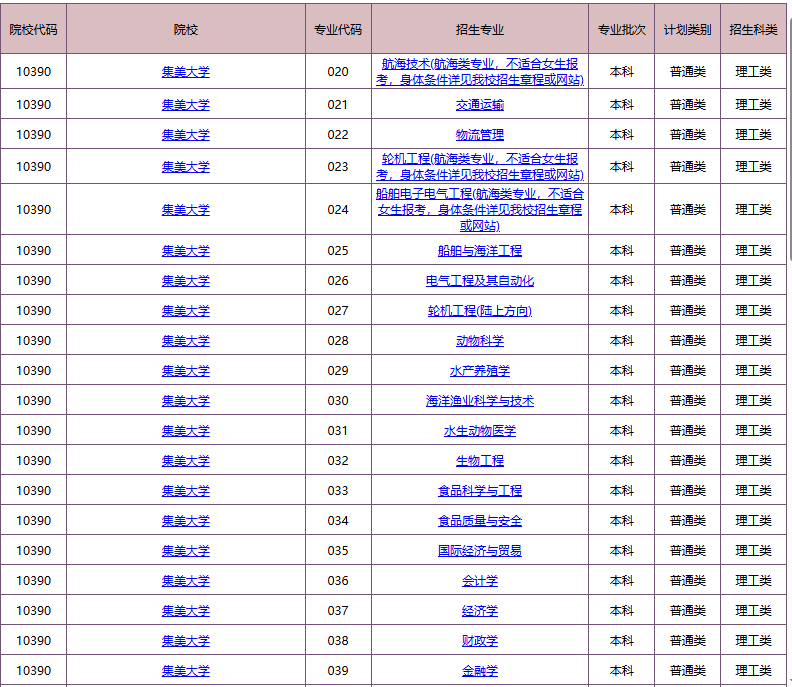Click 集美大学 link in row 039
The image size is (792, 687).
tap(185, 670)
